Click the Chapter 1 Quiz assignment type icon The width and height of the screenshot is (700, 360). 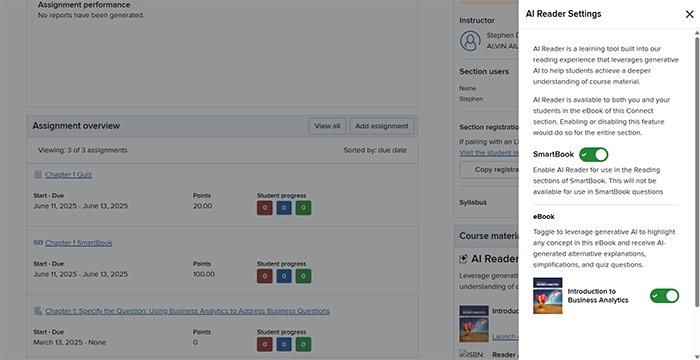pyautogui.click(x=38, y=175)
